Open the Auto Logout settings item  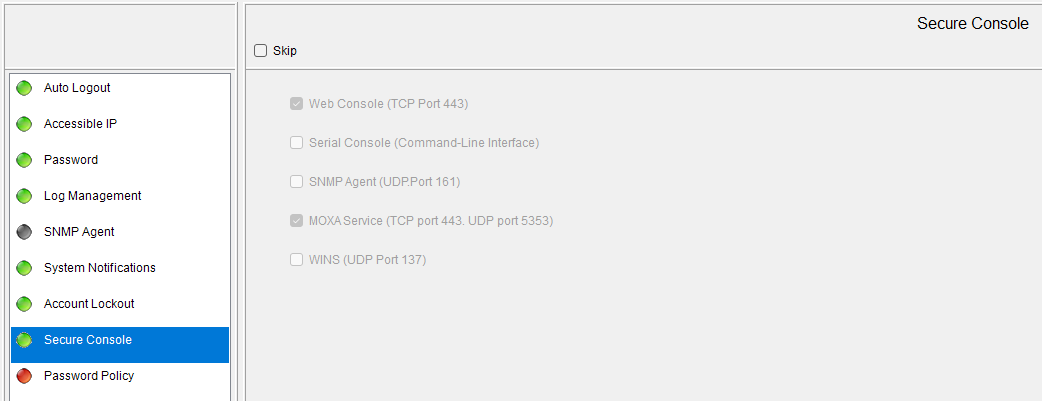point(77,88)
